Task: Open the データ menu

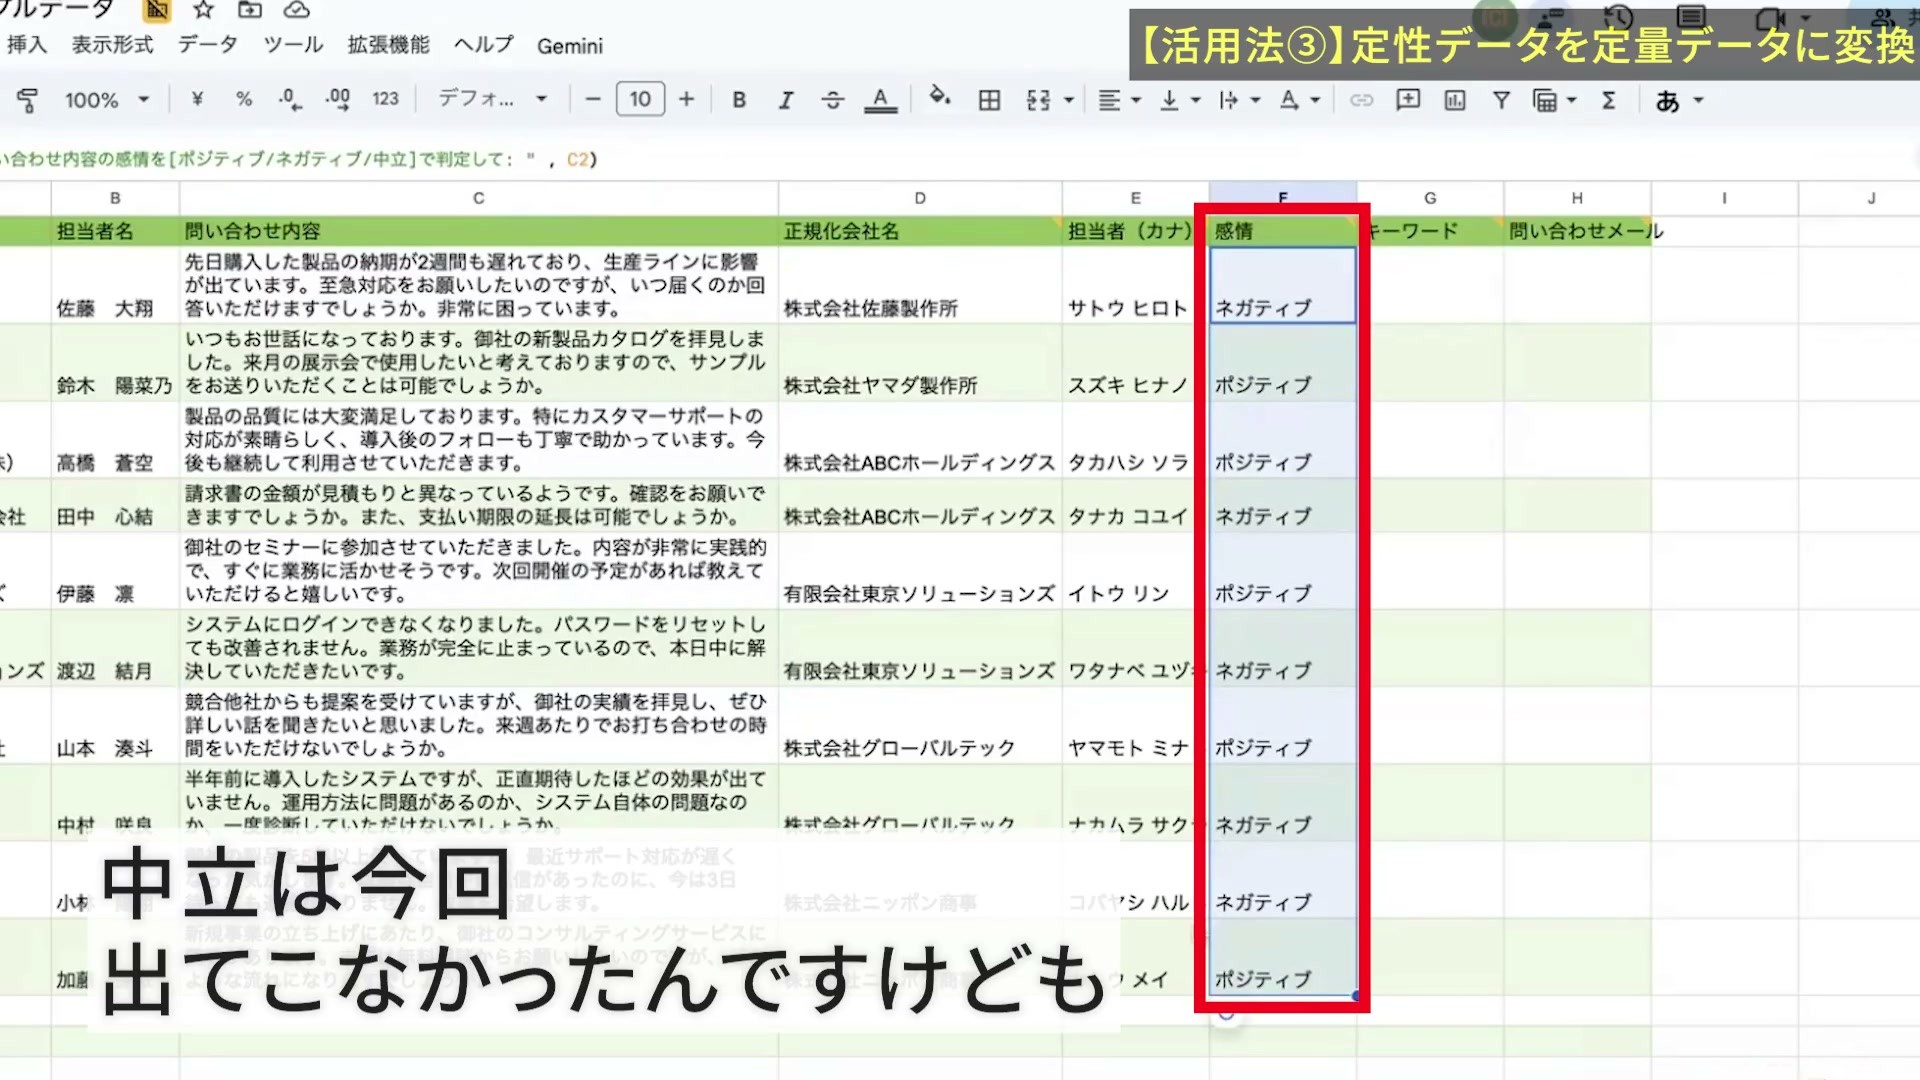Action: point(208,45)
